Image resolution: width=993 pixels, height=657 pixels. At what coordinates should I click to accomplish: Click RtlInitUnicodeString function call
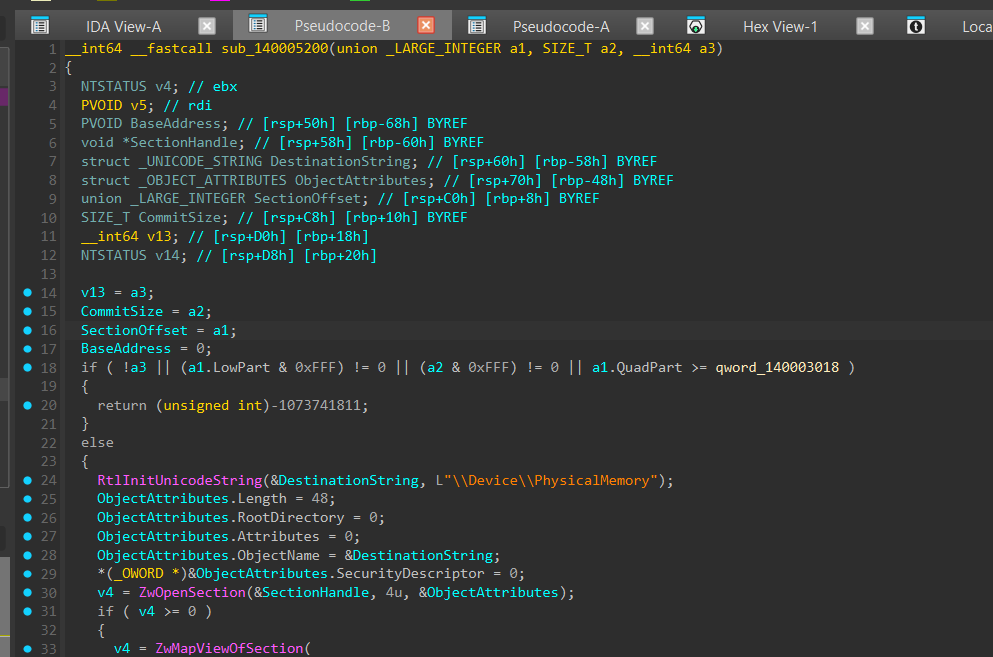pyautogui.click(x=180, y=480)
